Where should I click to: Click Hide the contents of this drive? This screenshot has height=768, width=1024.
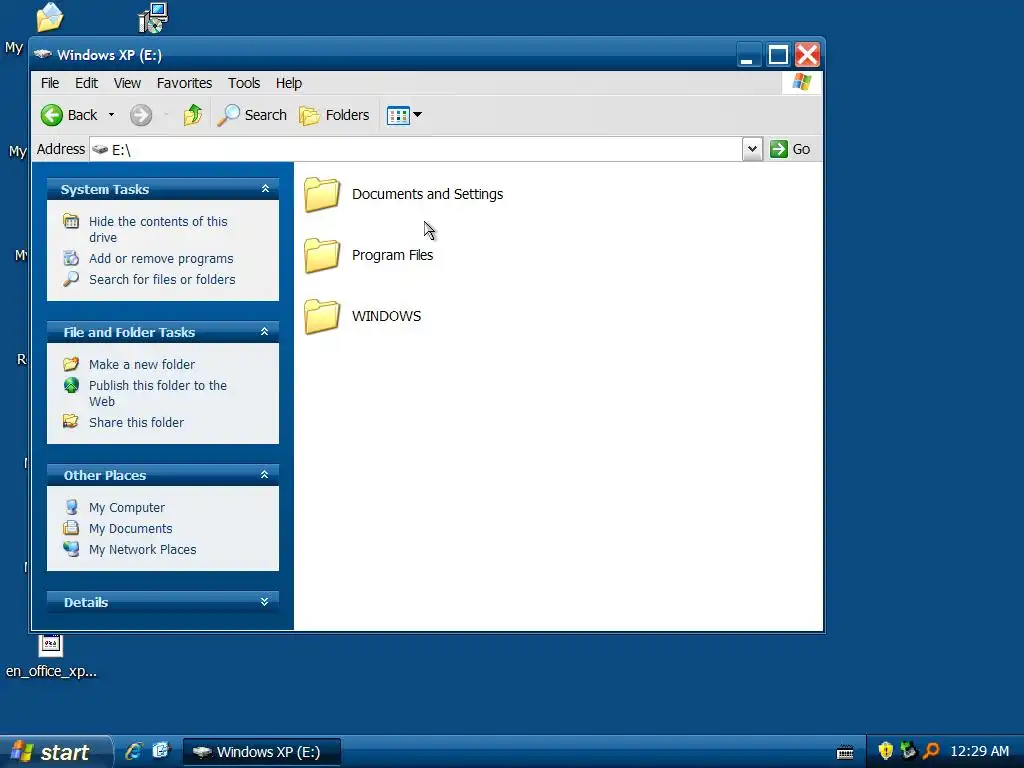click(158, 229)
